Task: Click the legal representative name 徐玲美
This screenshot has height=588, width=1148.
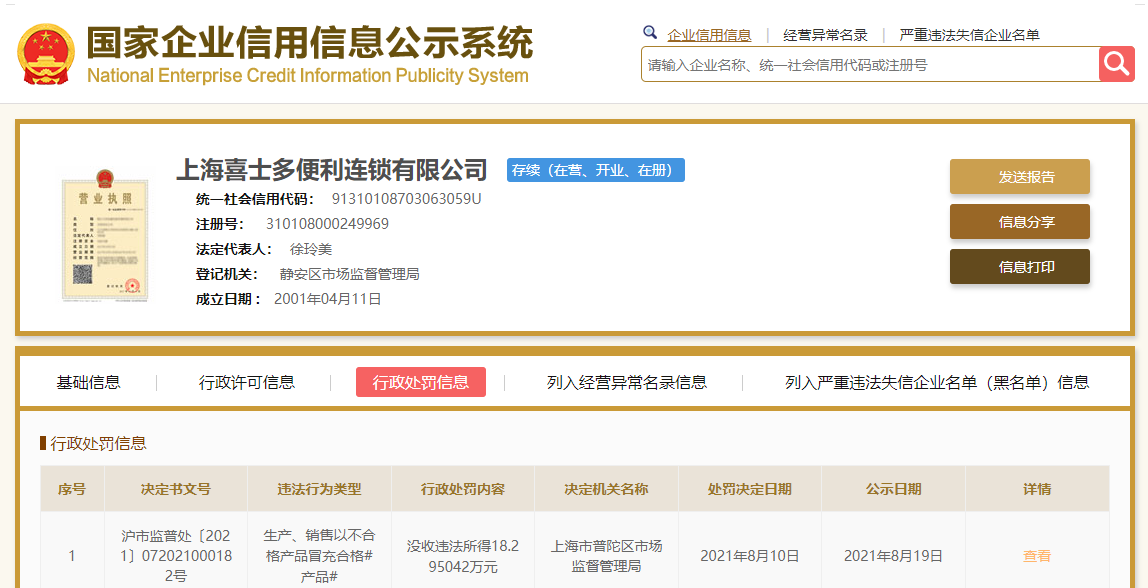Action: pos(311,249)
